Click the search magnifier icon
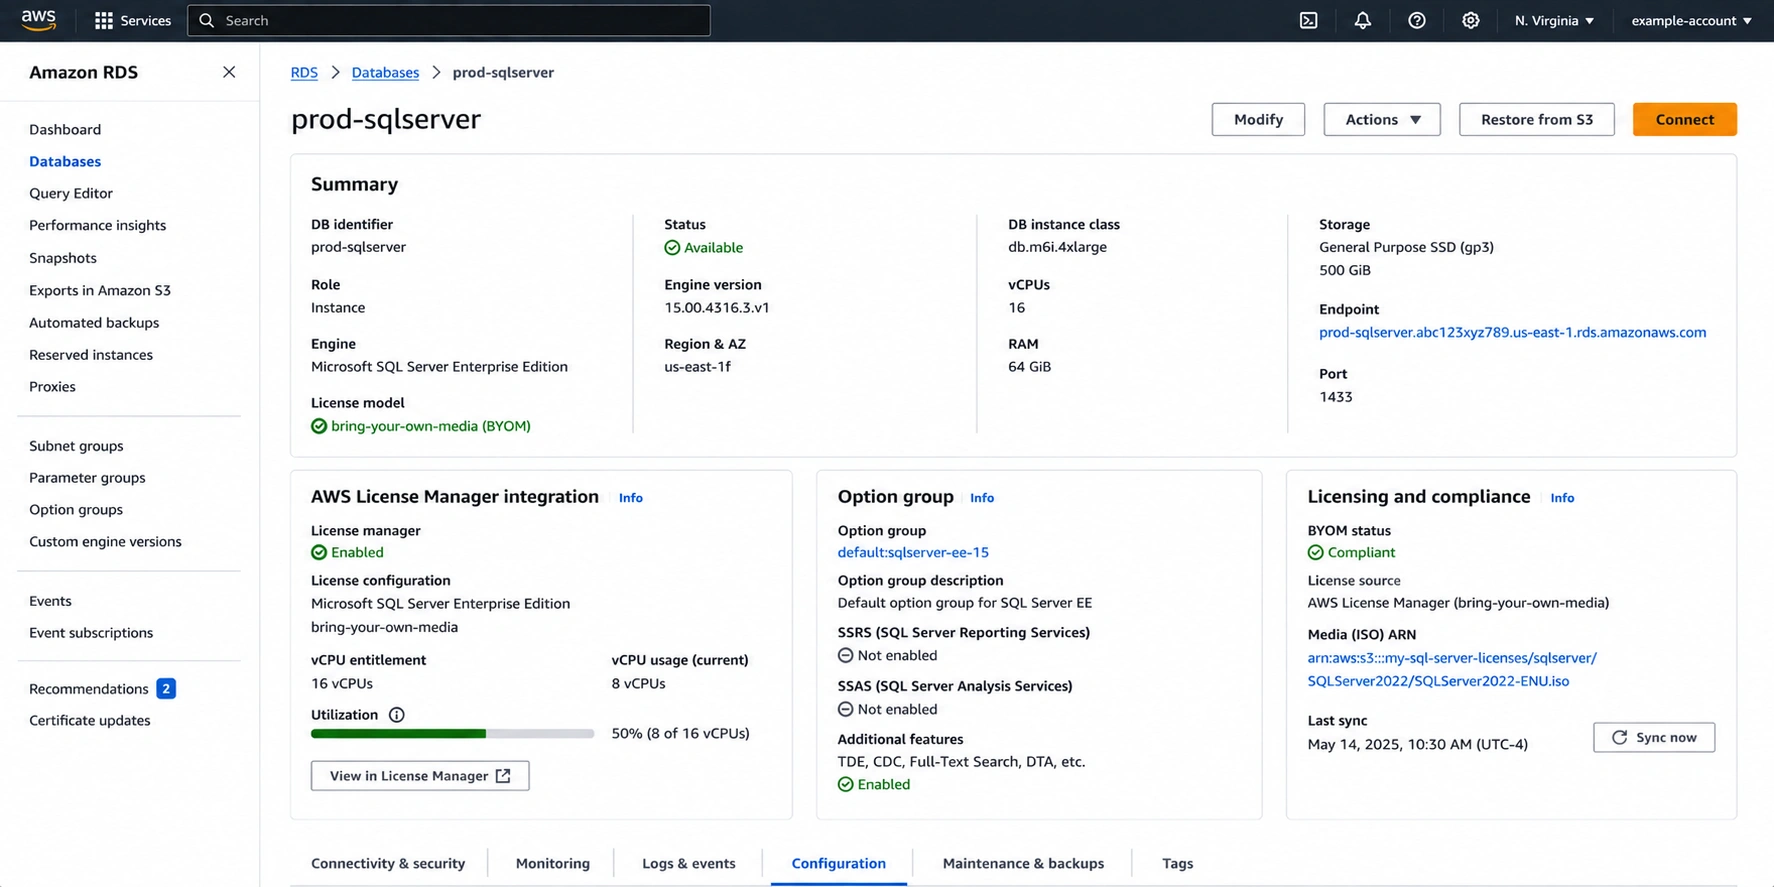1774x887 pixels. (x=207, y=20)
